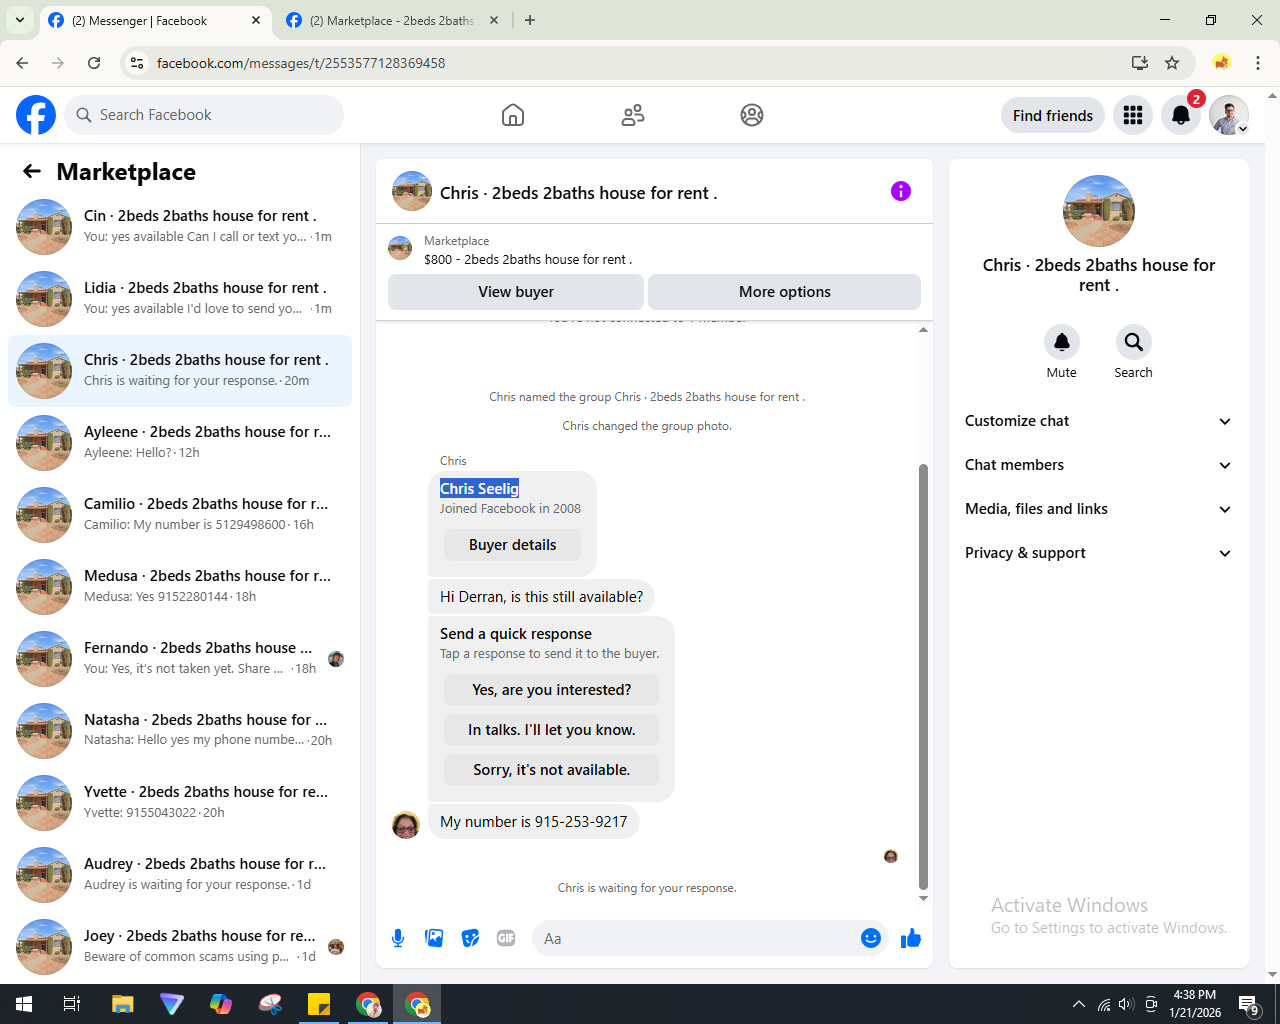Click the chat messages vertical scrollbar
The width and height of the screenshot is (1280, 1024).
[923, 676]
